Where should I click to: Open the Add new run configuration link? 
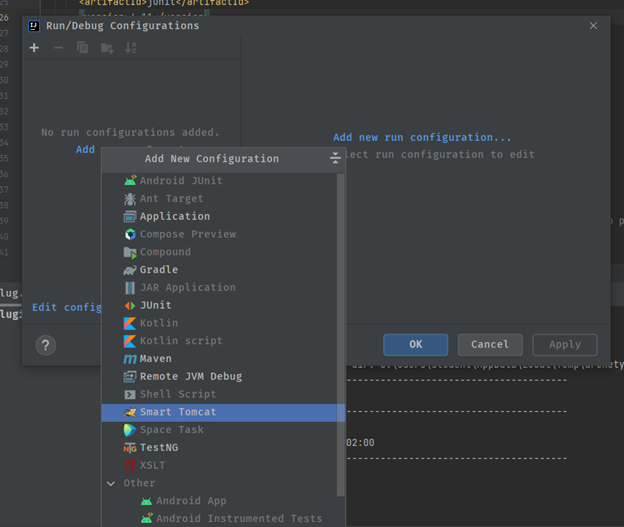(x=422, y=137)
